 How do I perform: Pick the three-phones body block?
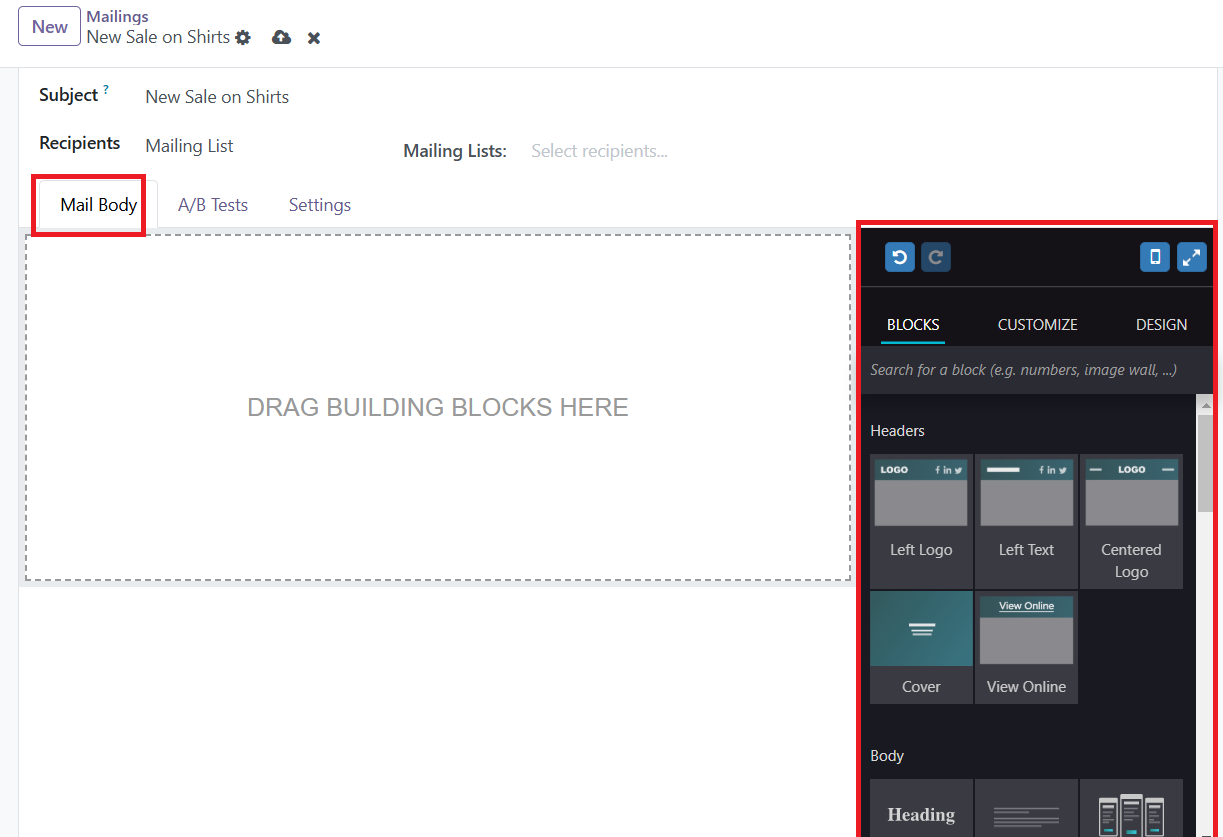tap(1131, 808)
